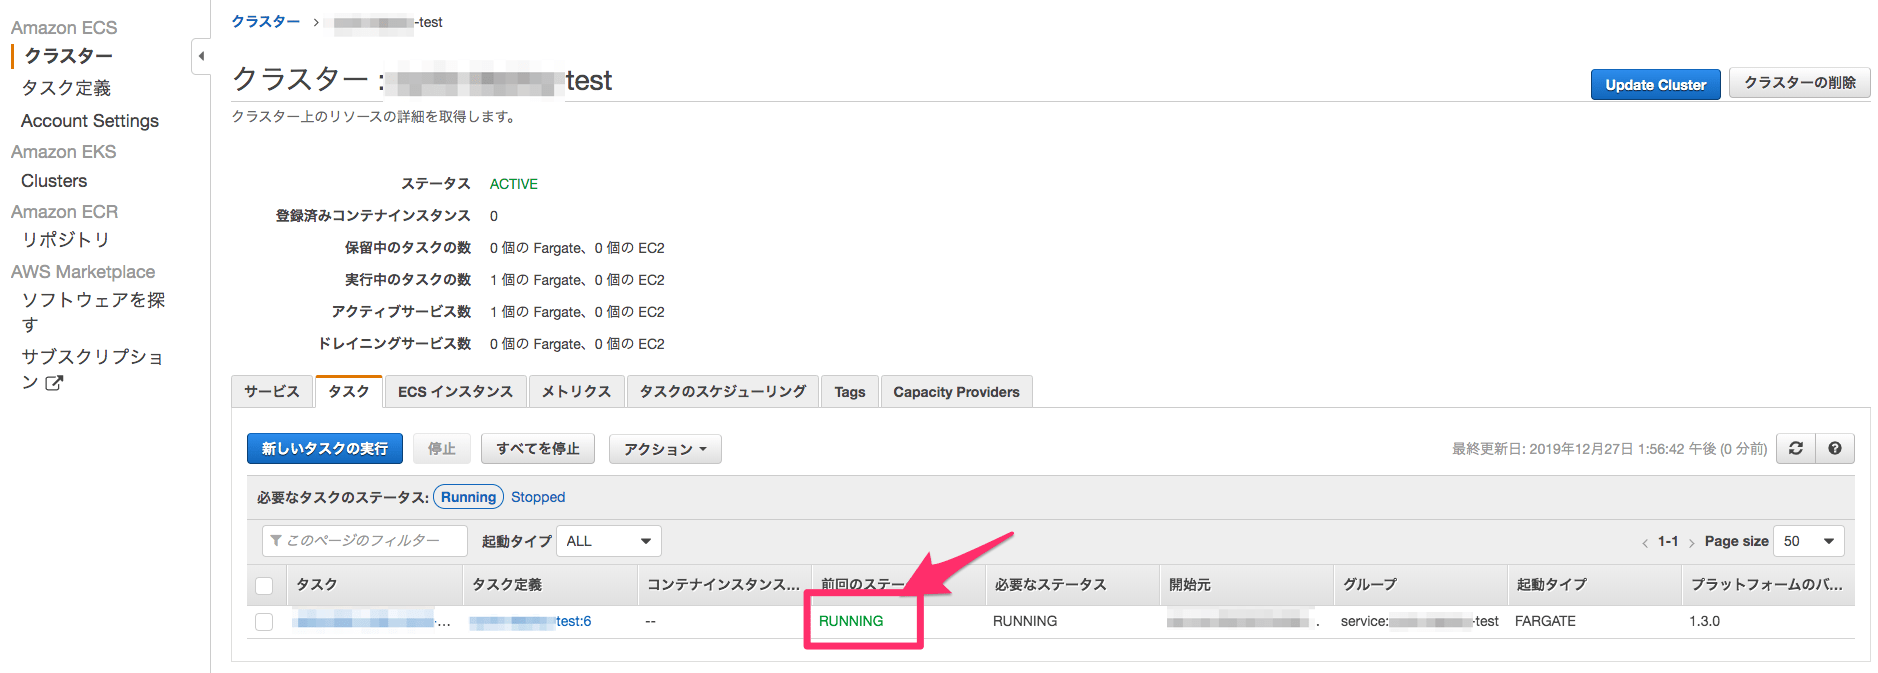Image resolution: width=1878 pixels, height=673 pixels.
Task: Click the refresh icon button
Action: coord(1796,449)
